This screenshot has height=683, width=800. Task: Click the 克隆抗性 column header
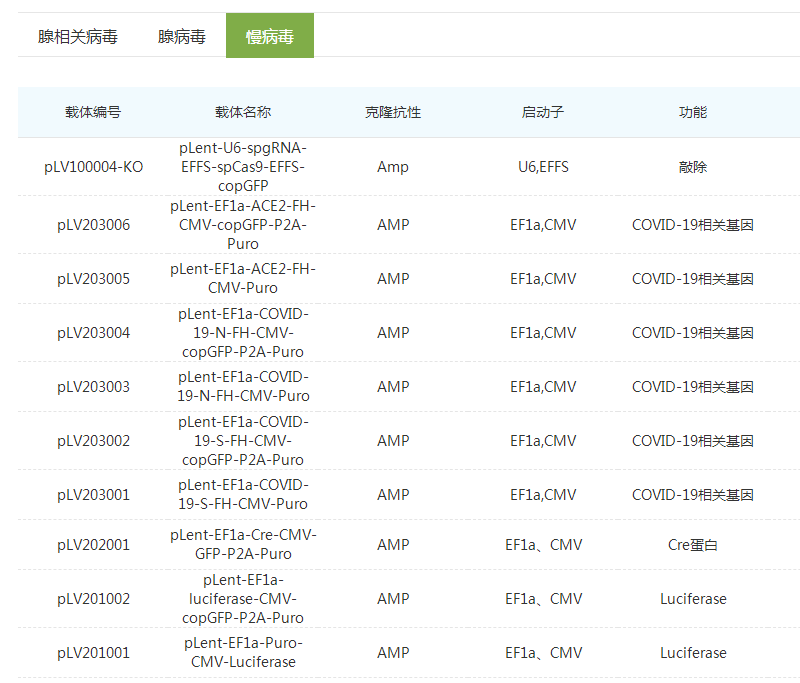pos(393,112)
